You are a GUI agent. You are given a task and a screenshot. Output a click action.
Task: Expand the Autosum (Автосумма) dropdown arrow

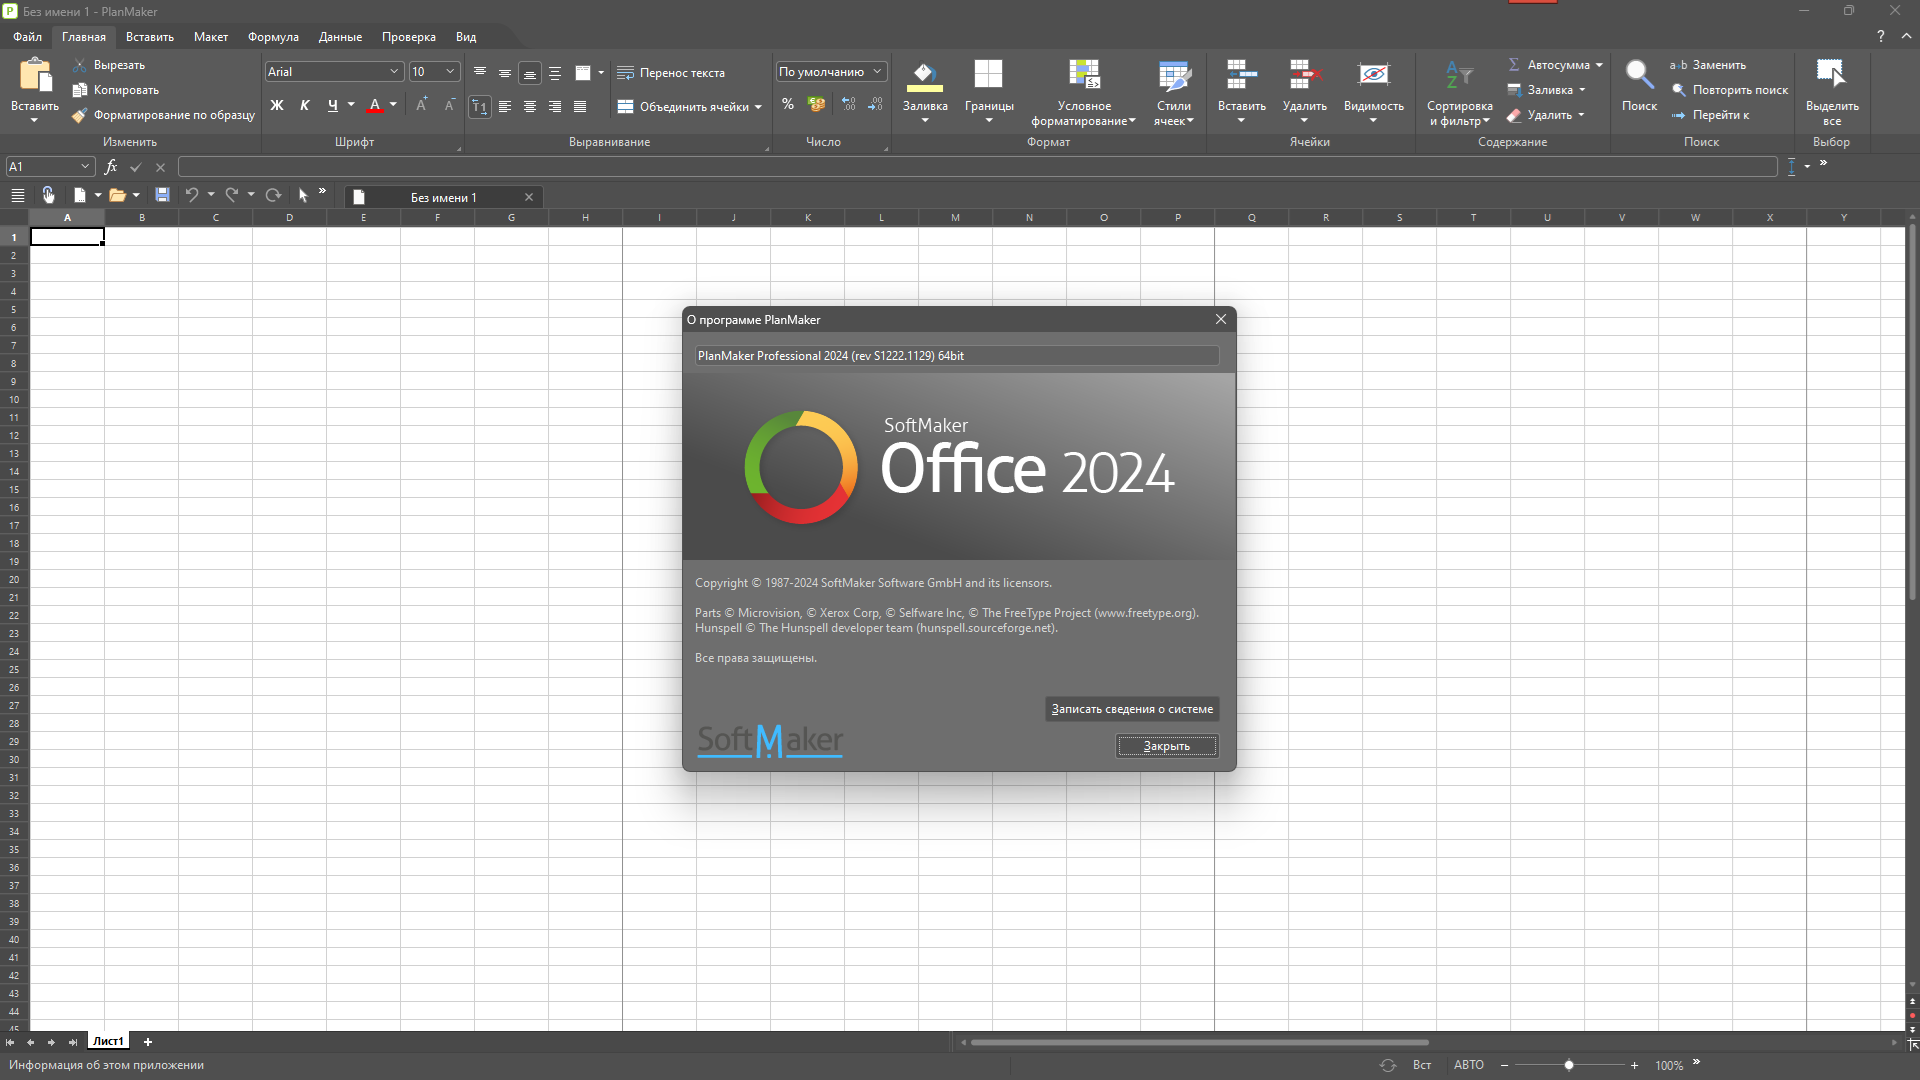[x=1599, y=65]
